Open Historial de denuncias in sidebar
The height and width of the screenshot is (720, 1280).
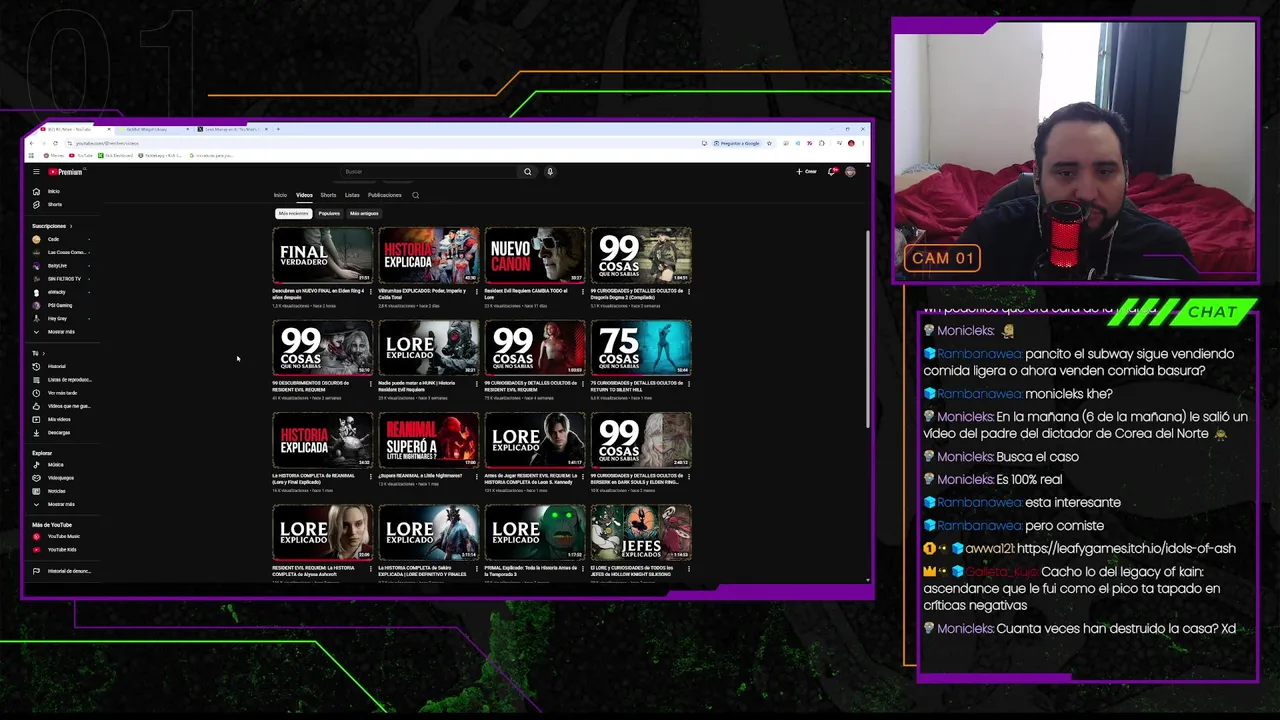(x=62, y=571)
